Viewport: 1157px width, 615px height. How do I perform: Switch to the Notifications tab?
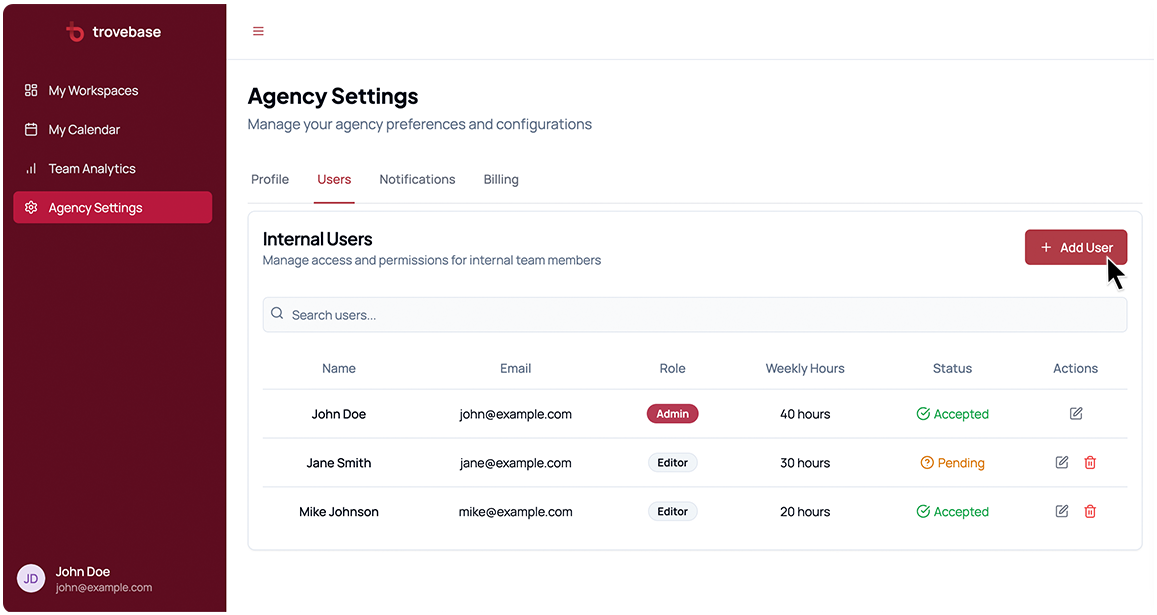click(417, 179)
